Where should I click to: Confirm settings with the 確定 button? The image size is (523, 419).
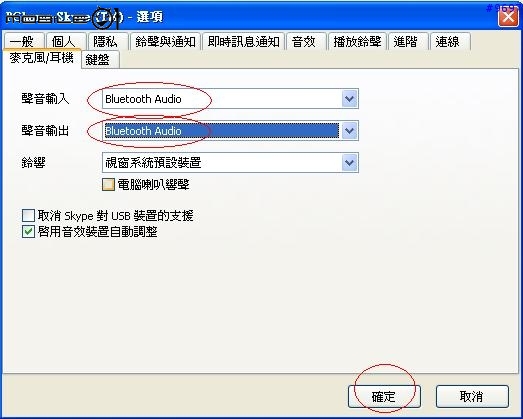pos(384,397)
